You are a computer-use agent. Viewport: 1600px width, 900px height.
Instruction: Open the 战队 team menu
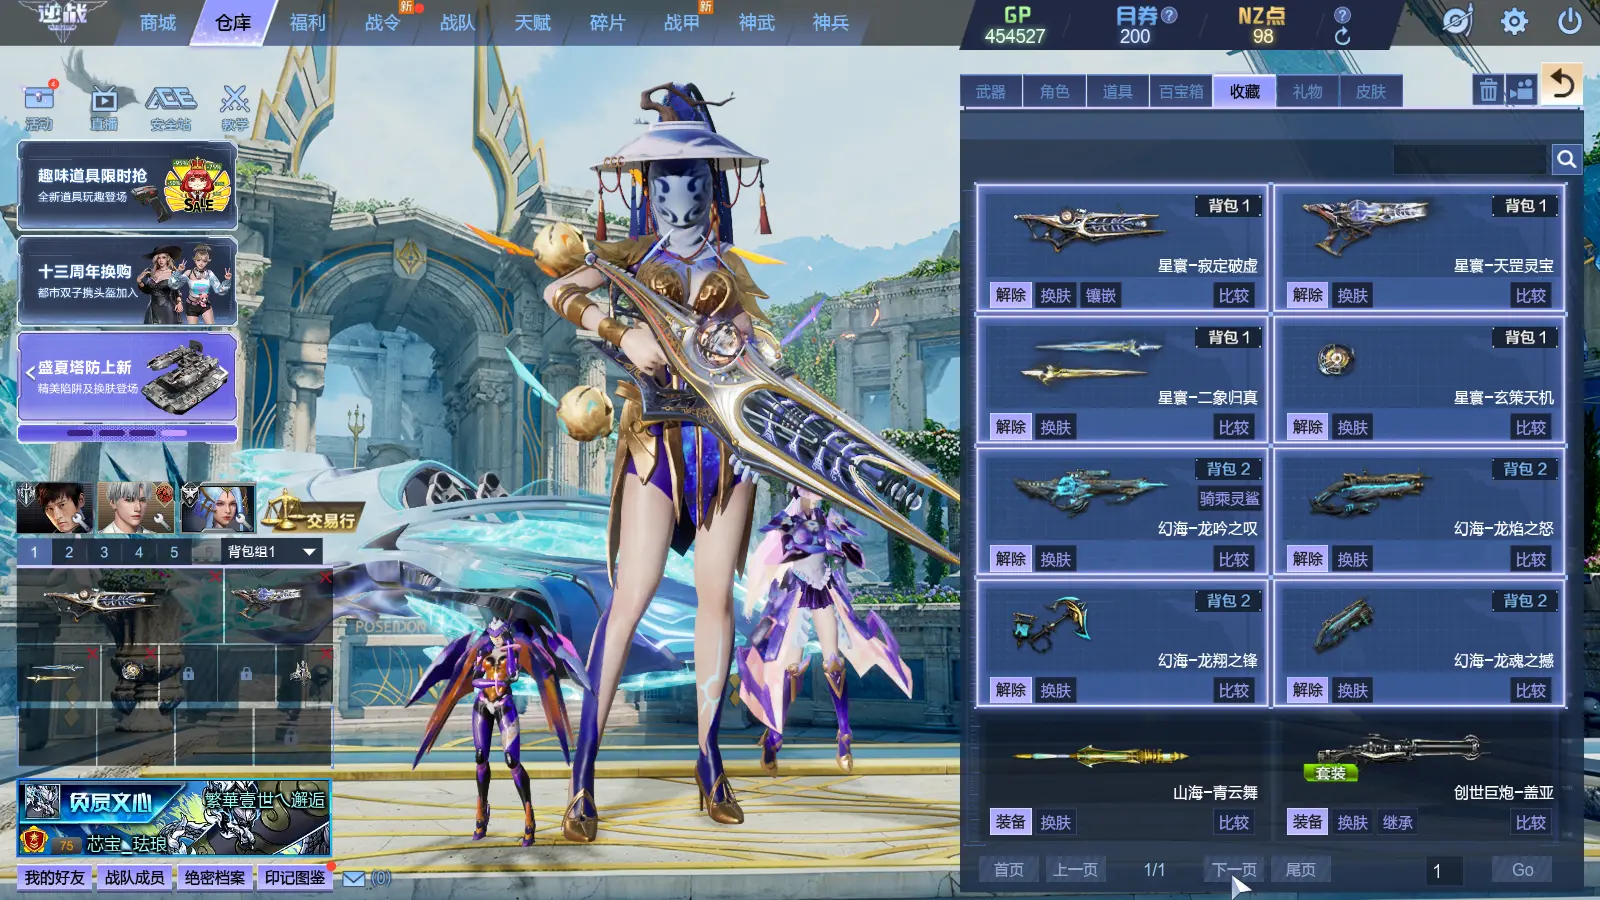click(x=457, y=22)
